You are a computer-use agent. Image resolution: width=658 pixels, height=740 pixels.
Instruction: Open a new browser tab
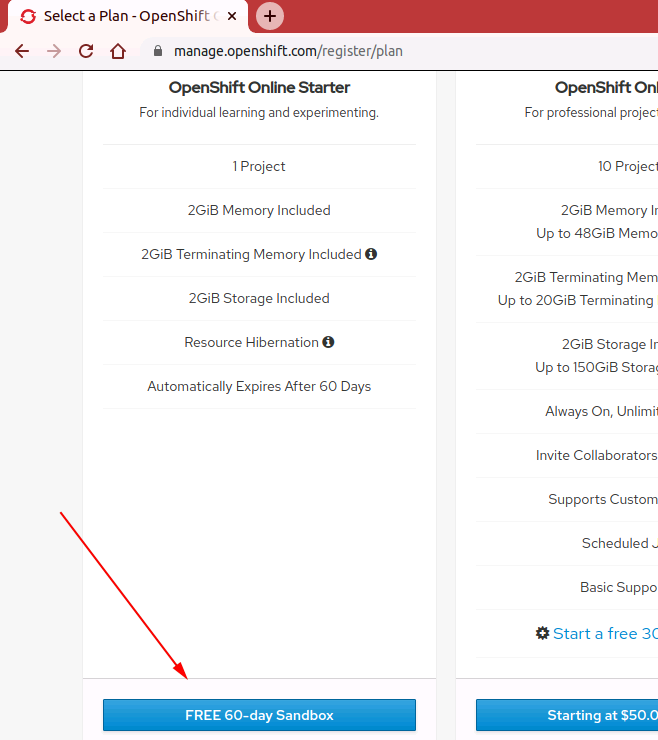pos(270,16)
